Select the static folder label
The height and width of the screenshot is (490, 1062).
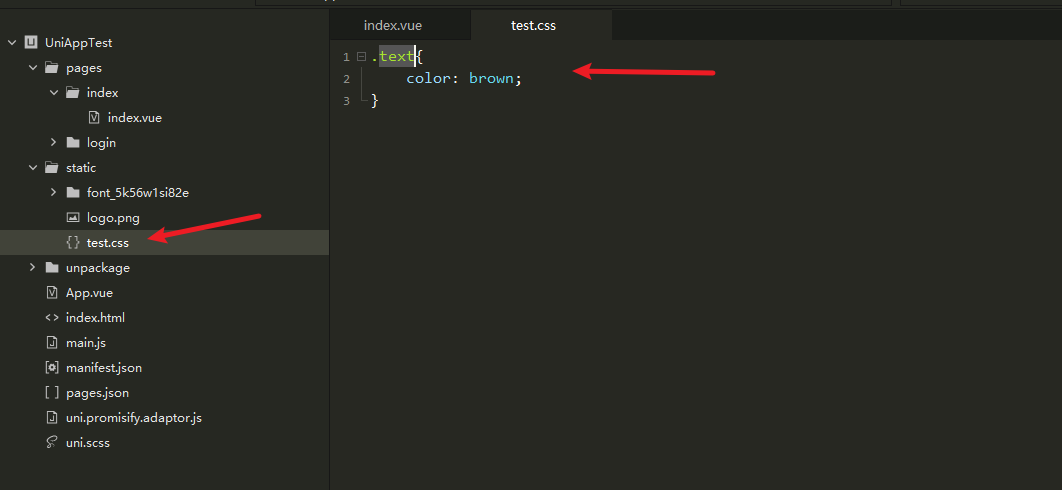click(81, 167)
